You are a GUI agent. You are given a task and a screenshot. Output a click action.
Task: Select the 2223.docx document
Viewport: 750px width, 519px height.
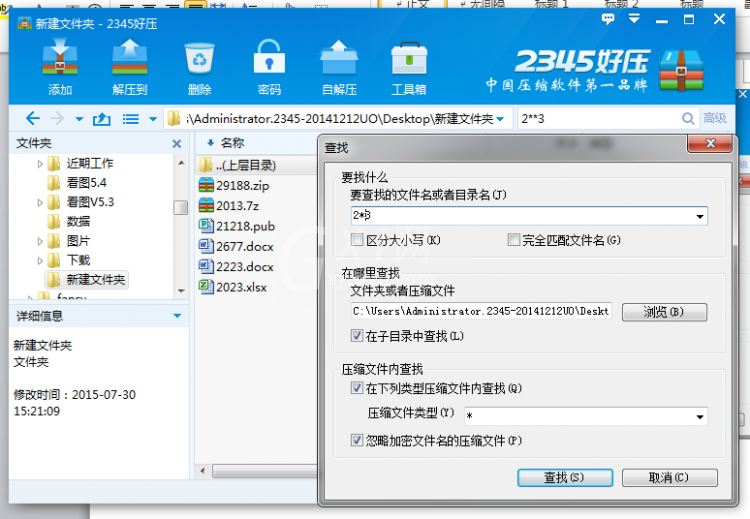pyautogui.click(x=236, y=266)
